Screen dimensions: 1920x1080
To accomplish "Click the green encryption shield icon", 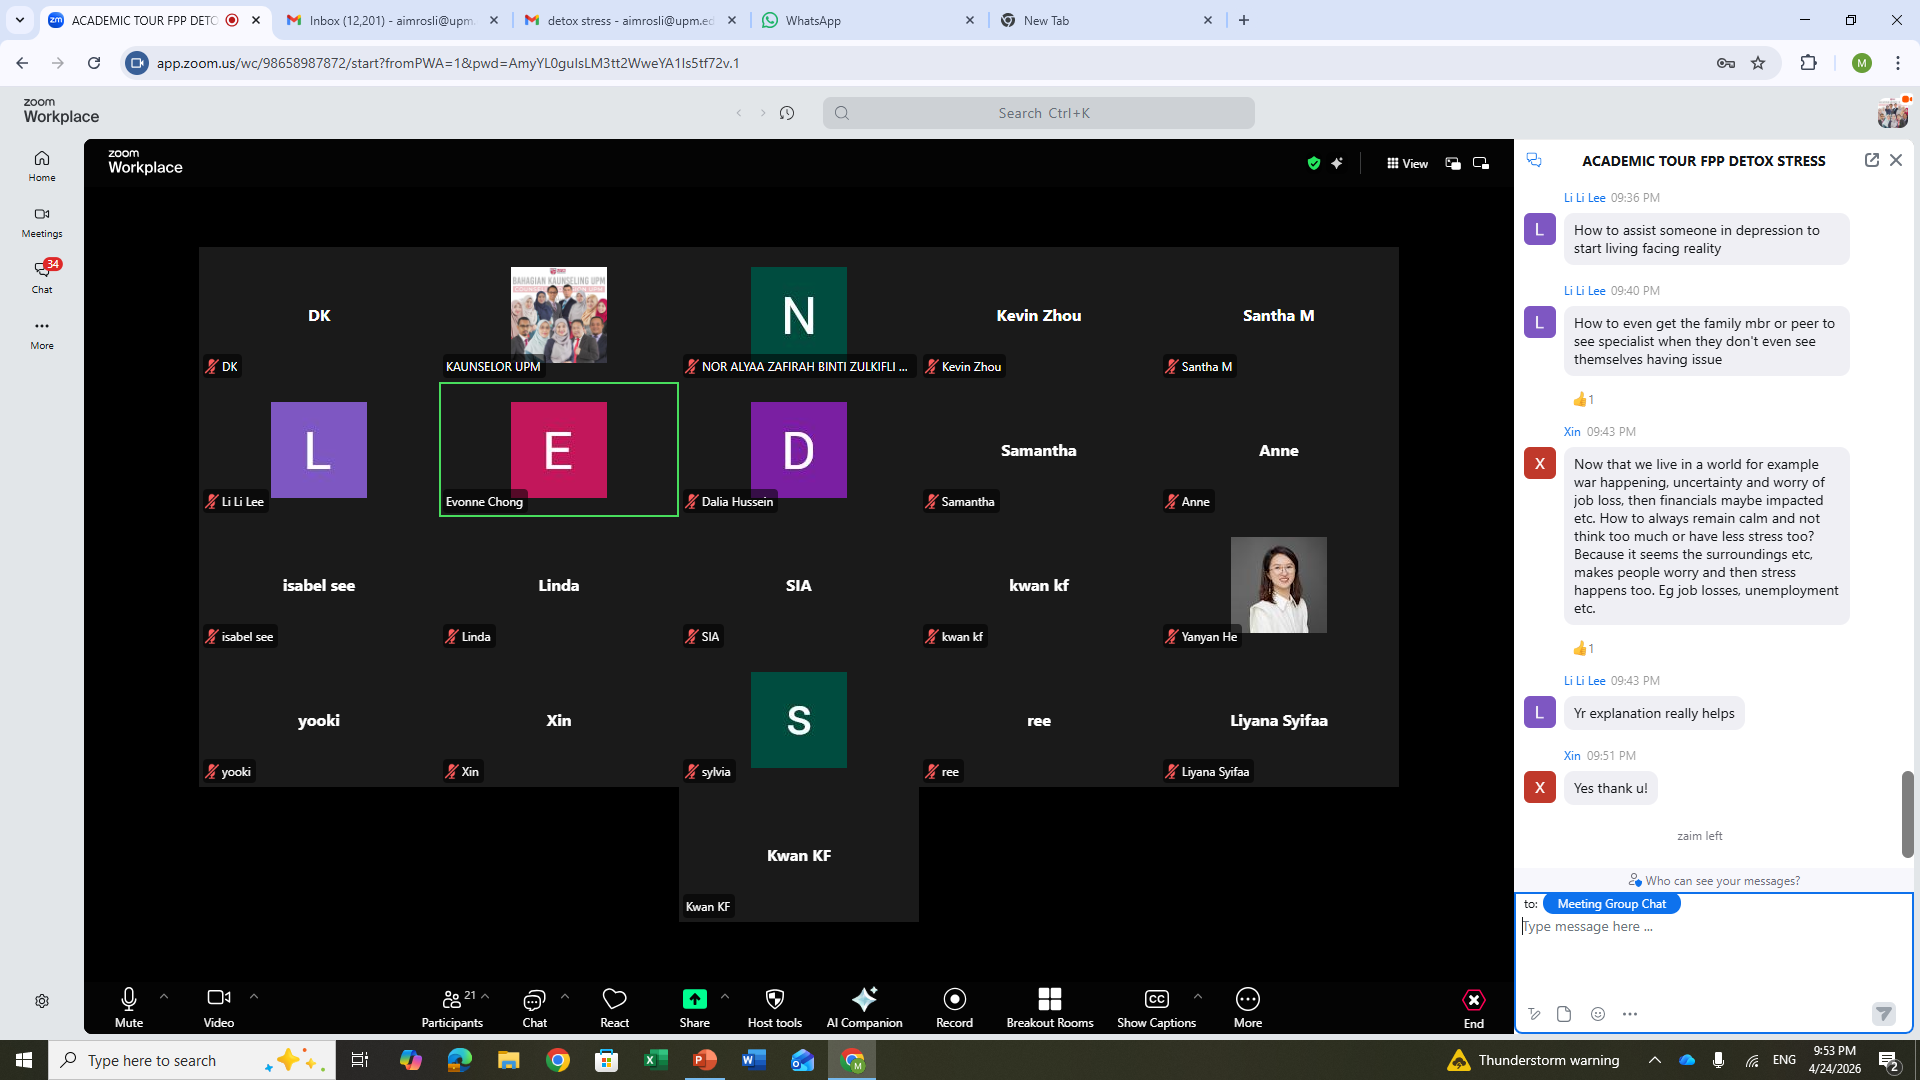I will 1314,163.
